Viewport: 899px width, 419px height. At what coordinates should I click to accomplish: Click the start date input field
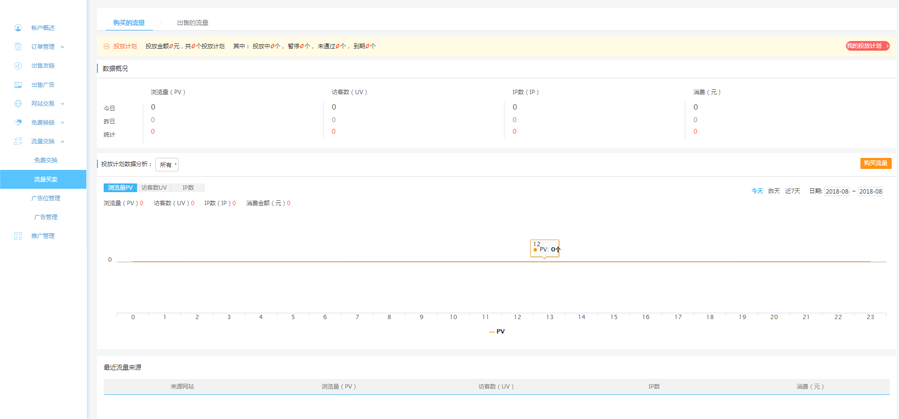pyautogui.click(x=837, y=191)
